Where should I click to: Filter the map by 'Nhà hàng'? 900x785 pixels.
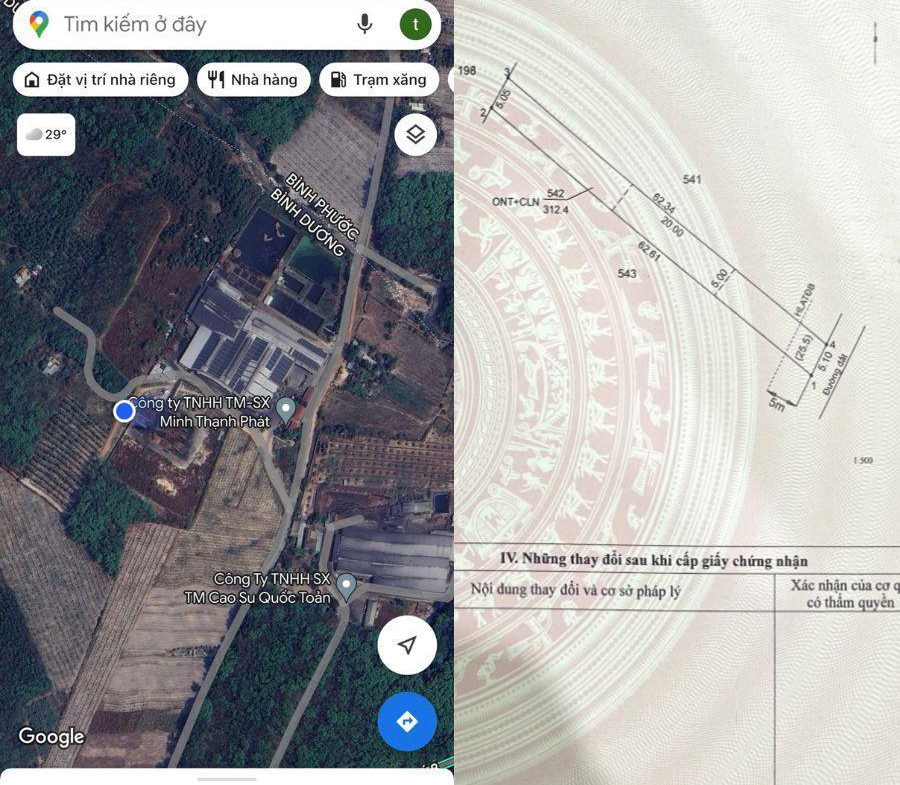tap(253, 80)
